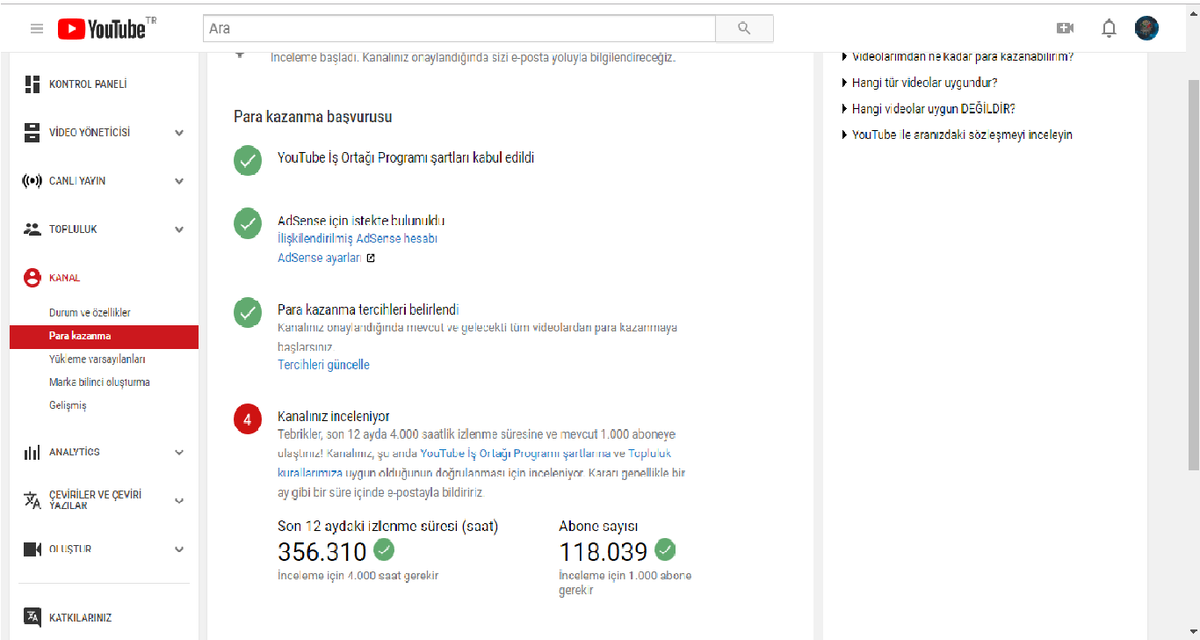This screenshot has height=640, width=1200.
Task: Click the Çeviriler translate icon
Action: click(31, 500)
